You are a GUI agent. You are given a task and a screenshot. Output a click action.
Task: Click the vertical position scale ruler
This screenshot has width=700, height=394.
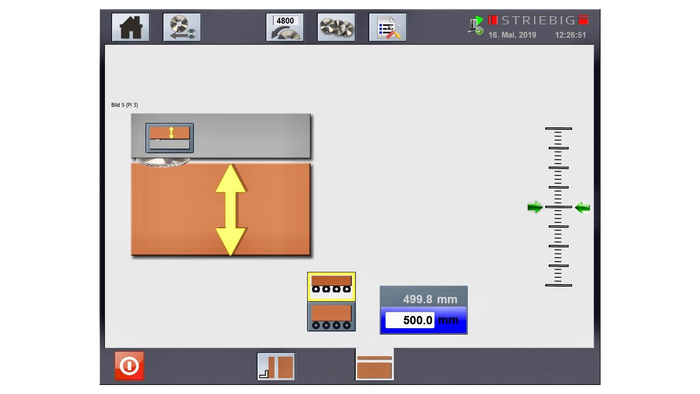(558, 207)
